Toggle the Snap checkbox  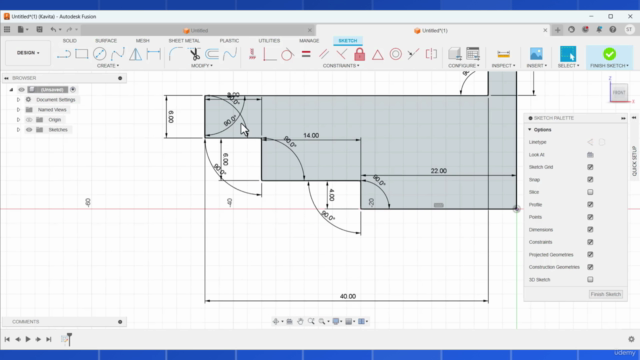(590, 180)
